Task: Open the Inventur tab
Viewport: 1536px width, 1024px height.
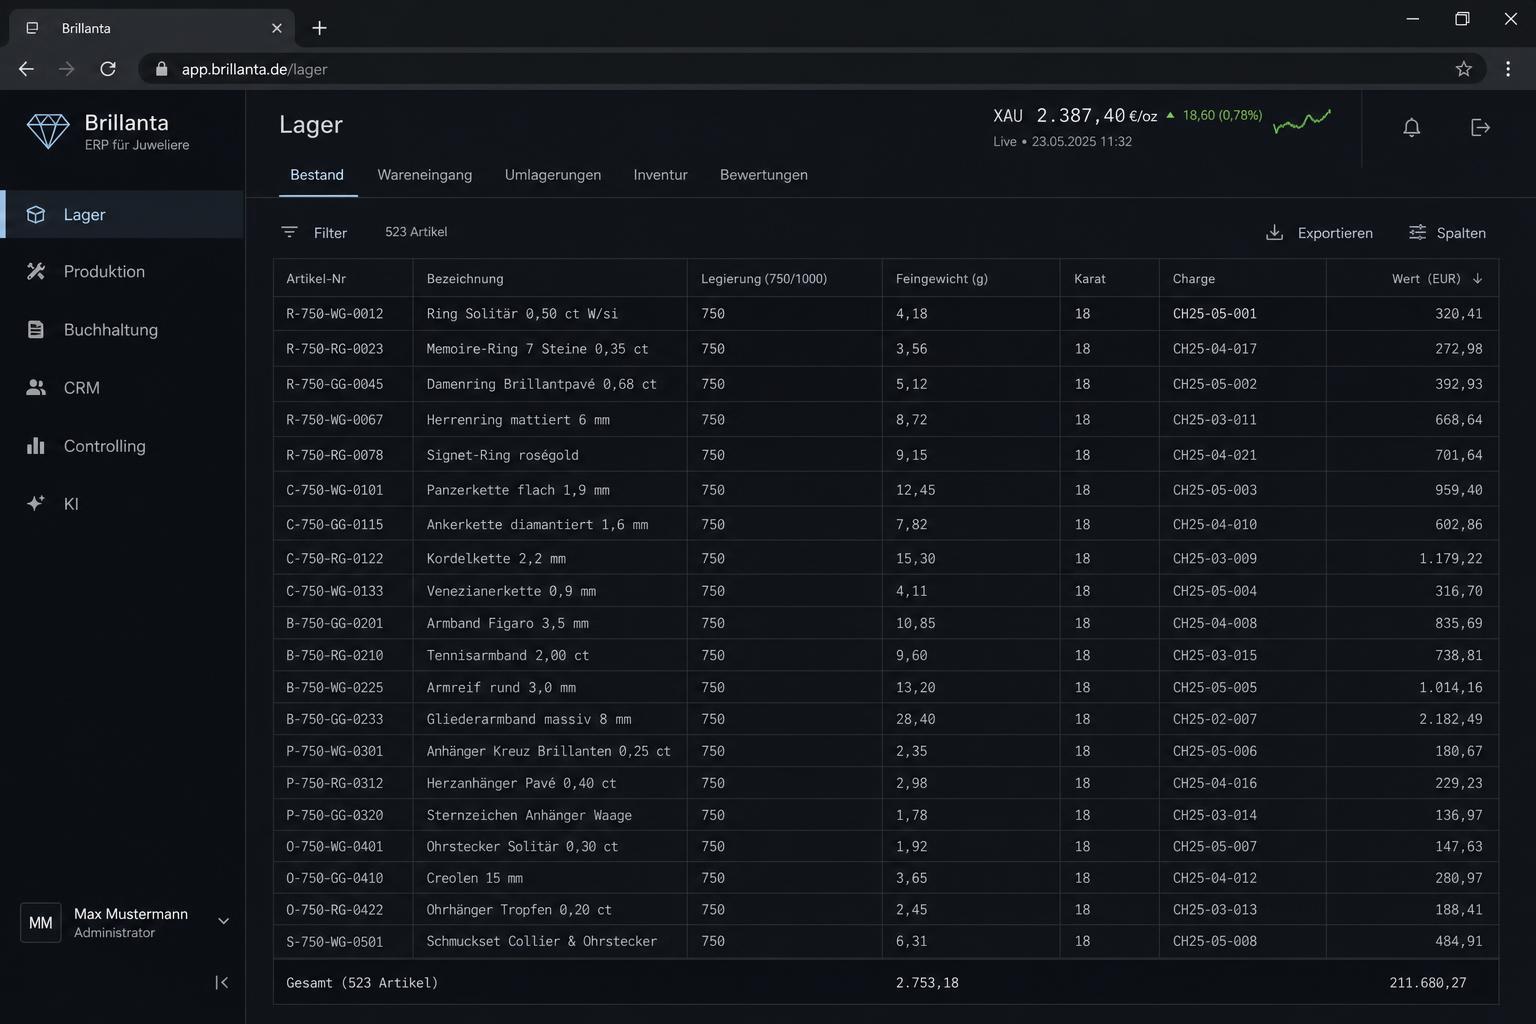Action: pos(660,174)
